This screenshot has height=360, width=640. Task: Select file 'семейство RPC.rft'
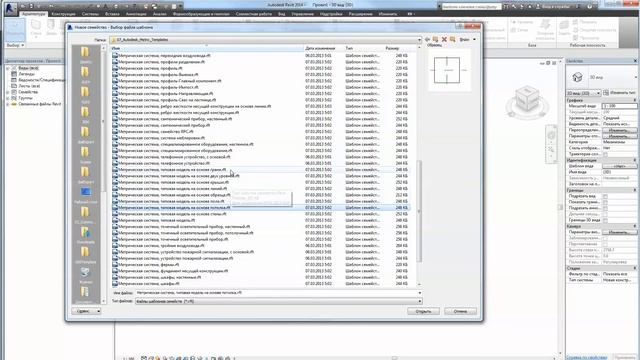(x=156, y=131)
